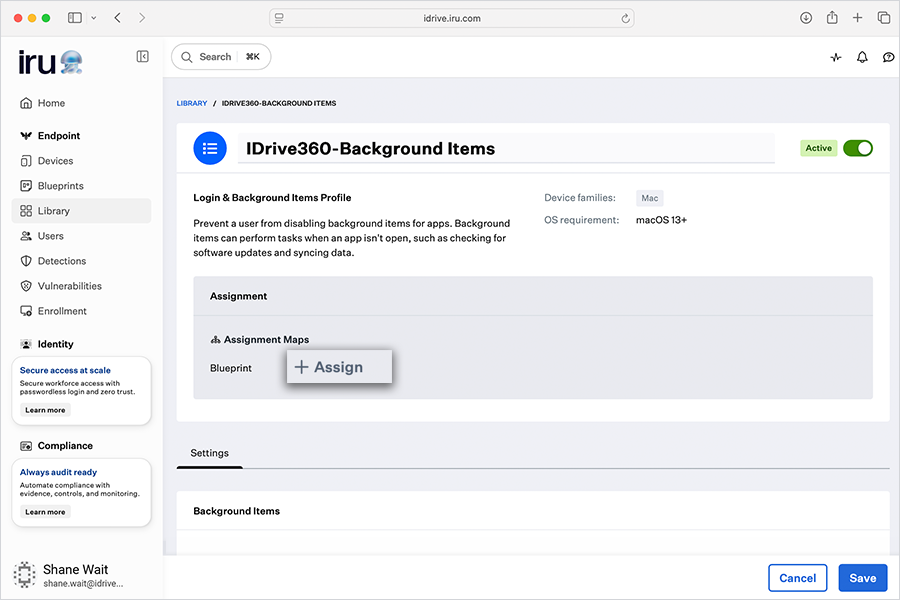Click the Devices icon in sidebar
Image resolution: width=900 pixels, height=600 pixels.
point(26,161)
